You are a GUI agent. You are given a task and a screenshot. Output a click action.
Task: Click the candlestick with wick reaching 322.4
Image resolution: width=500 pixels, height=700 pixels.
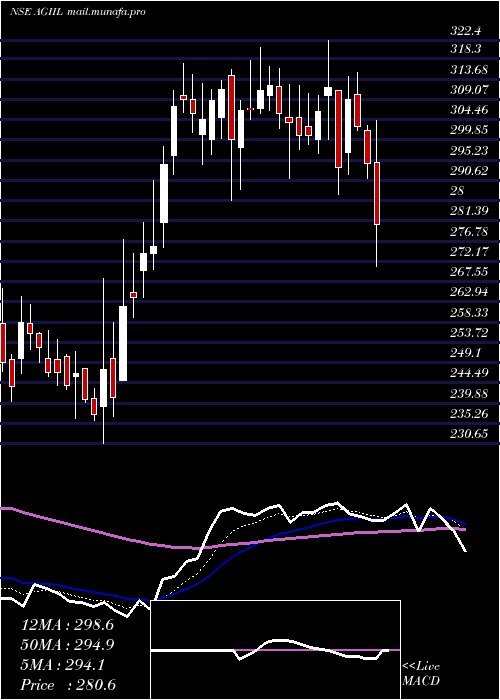pyautogui.click(x=328, y=91)
